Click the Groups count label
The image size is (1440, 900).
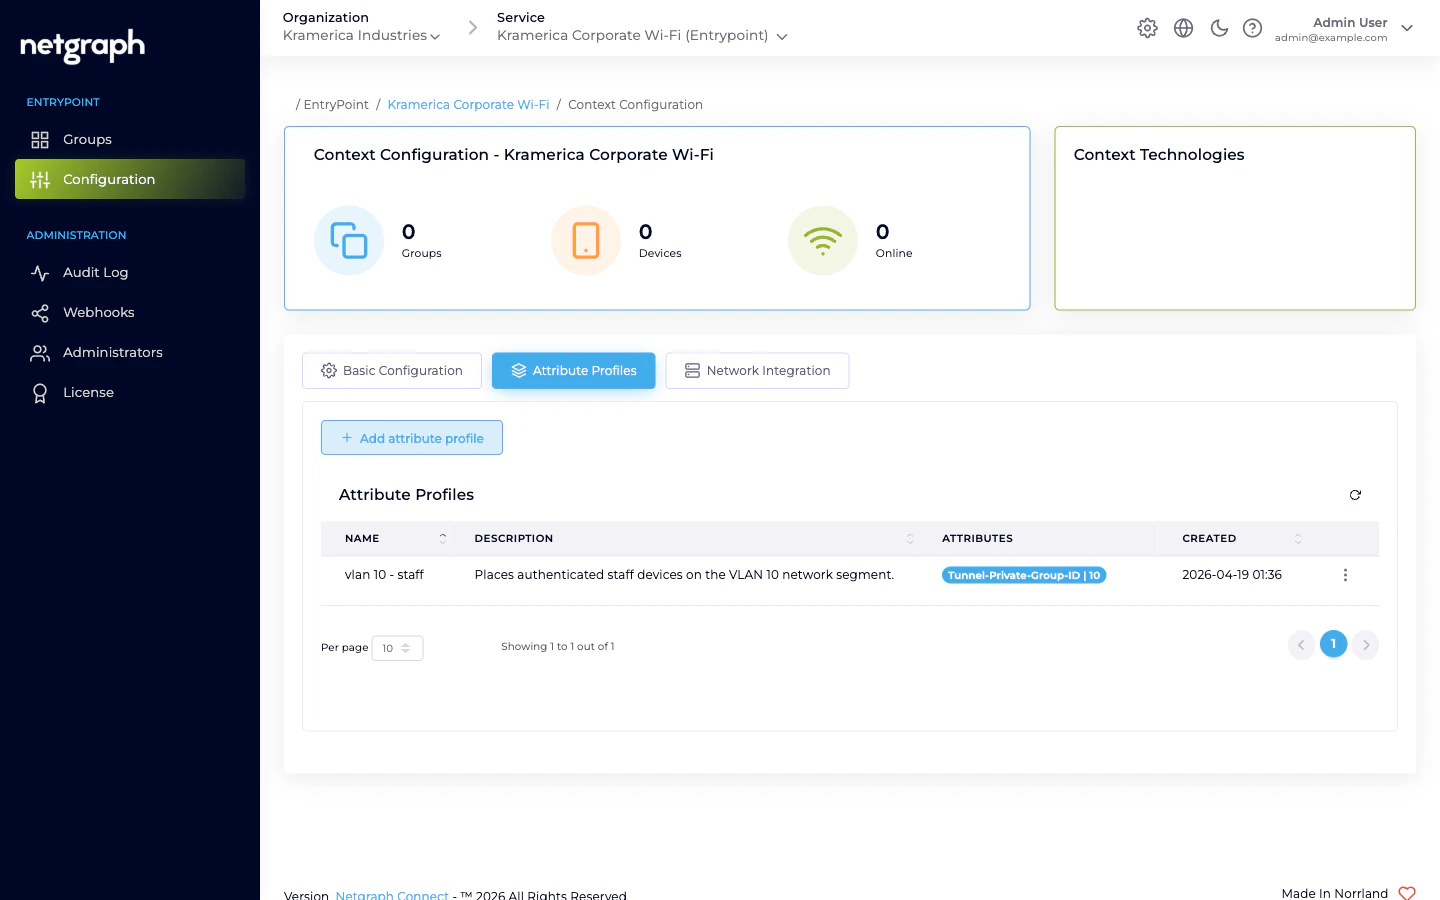pos(421,253)
